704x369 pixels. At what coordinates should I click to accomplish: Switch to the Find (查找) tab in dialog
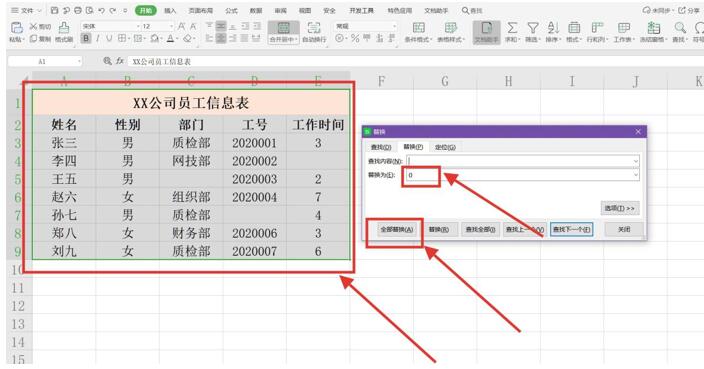[381, 147]
